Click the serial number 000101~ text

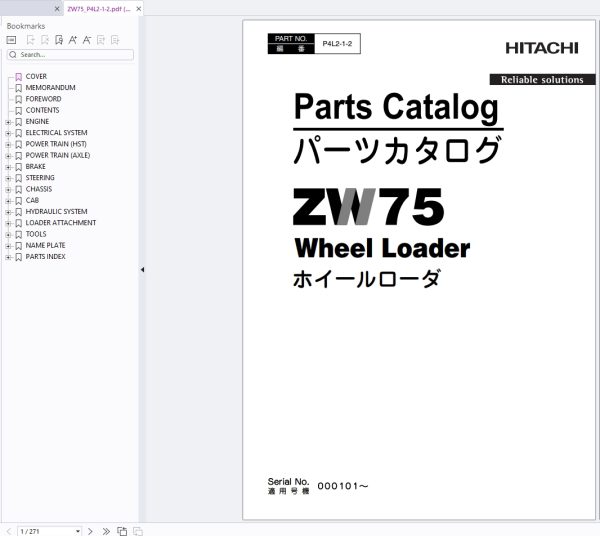(343, 486)
